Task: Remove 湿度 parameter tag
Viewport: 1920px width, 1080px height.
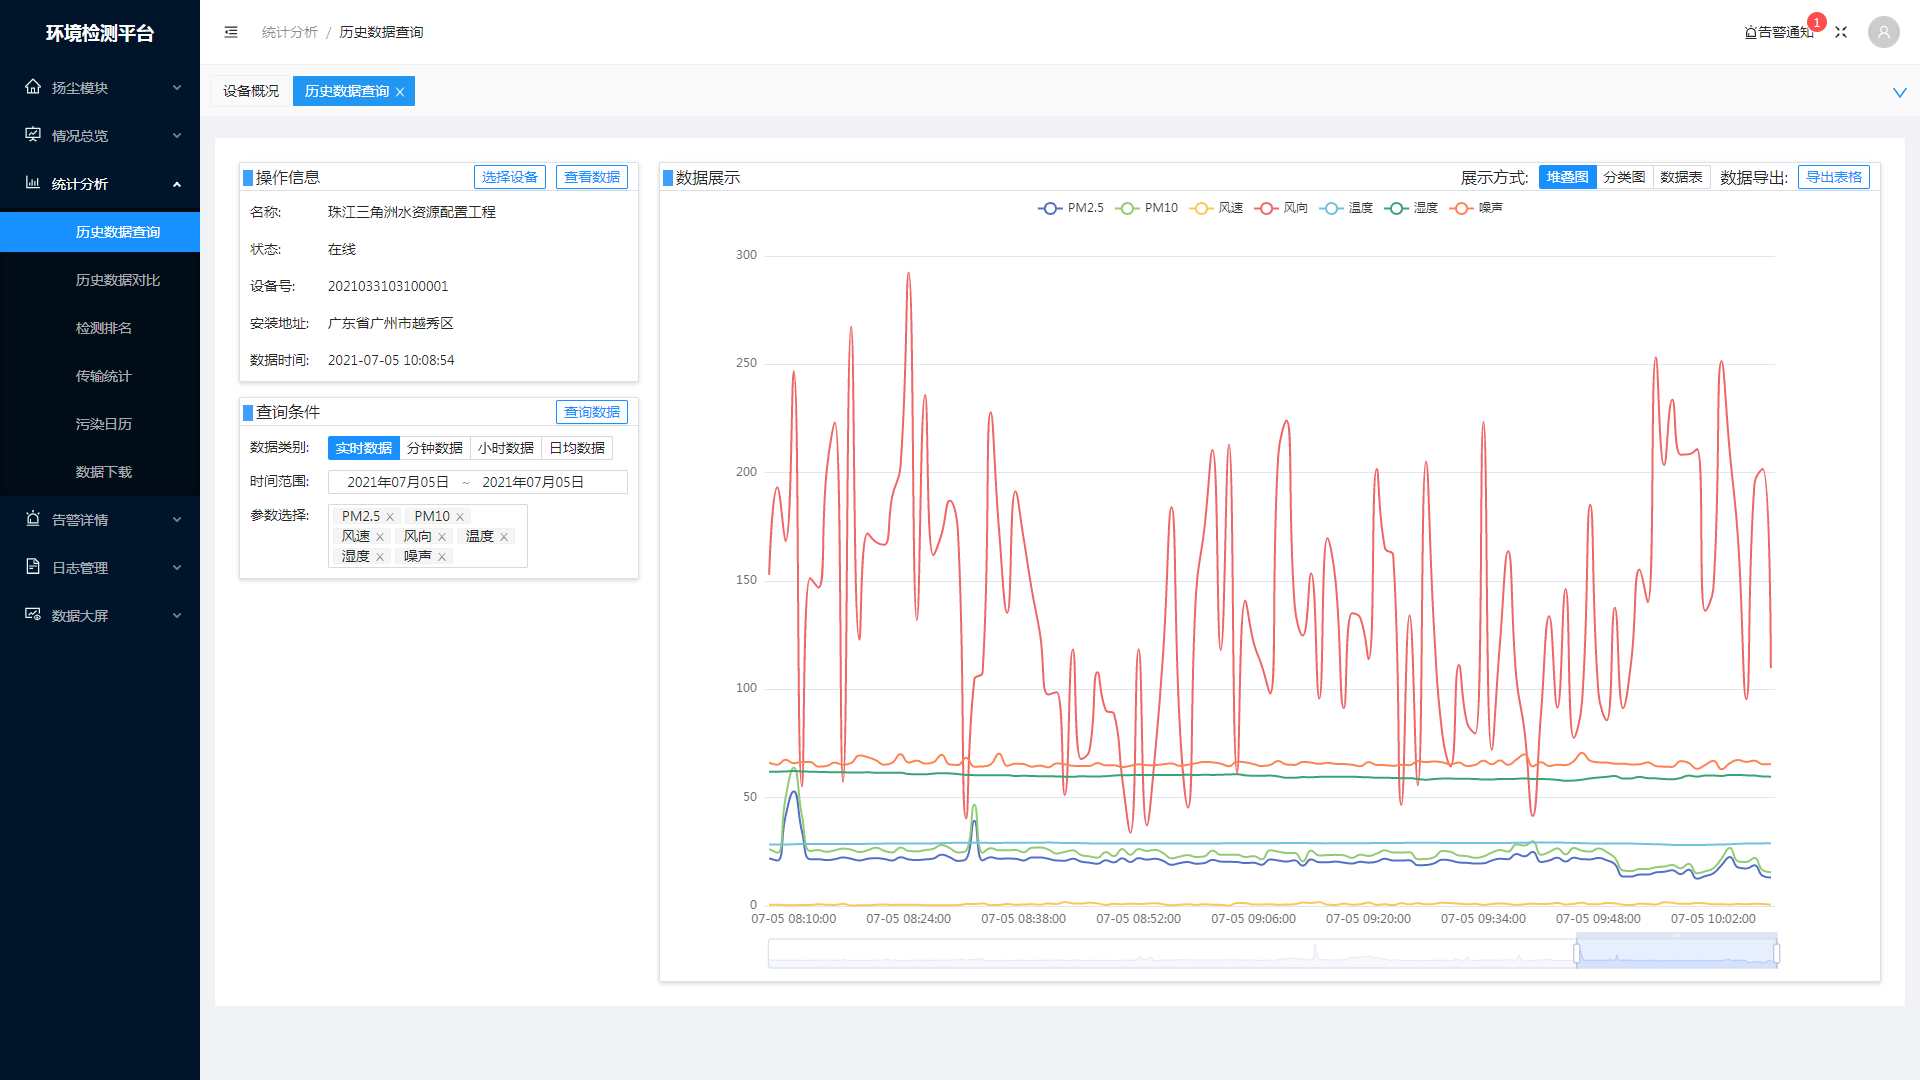Action: point(380,557)
